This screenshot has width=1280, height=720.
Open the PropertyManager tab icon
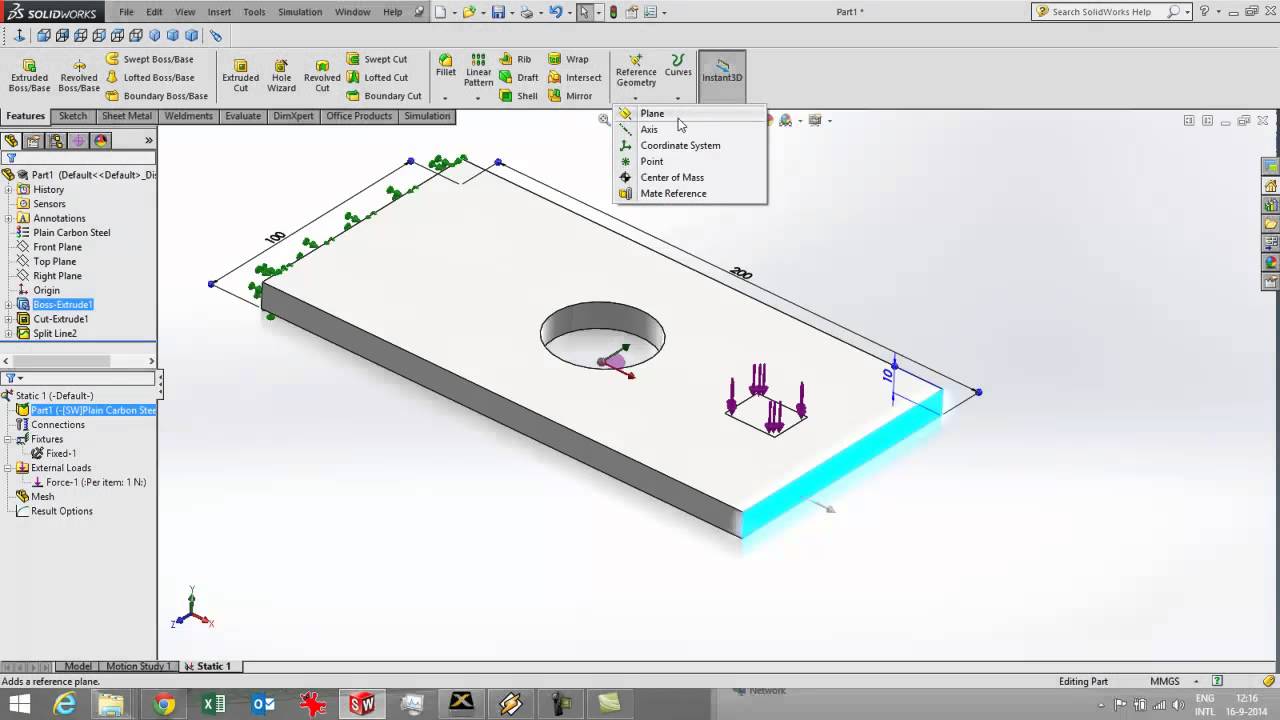pyautogui.click(x=33, y=141)
